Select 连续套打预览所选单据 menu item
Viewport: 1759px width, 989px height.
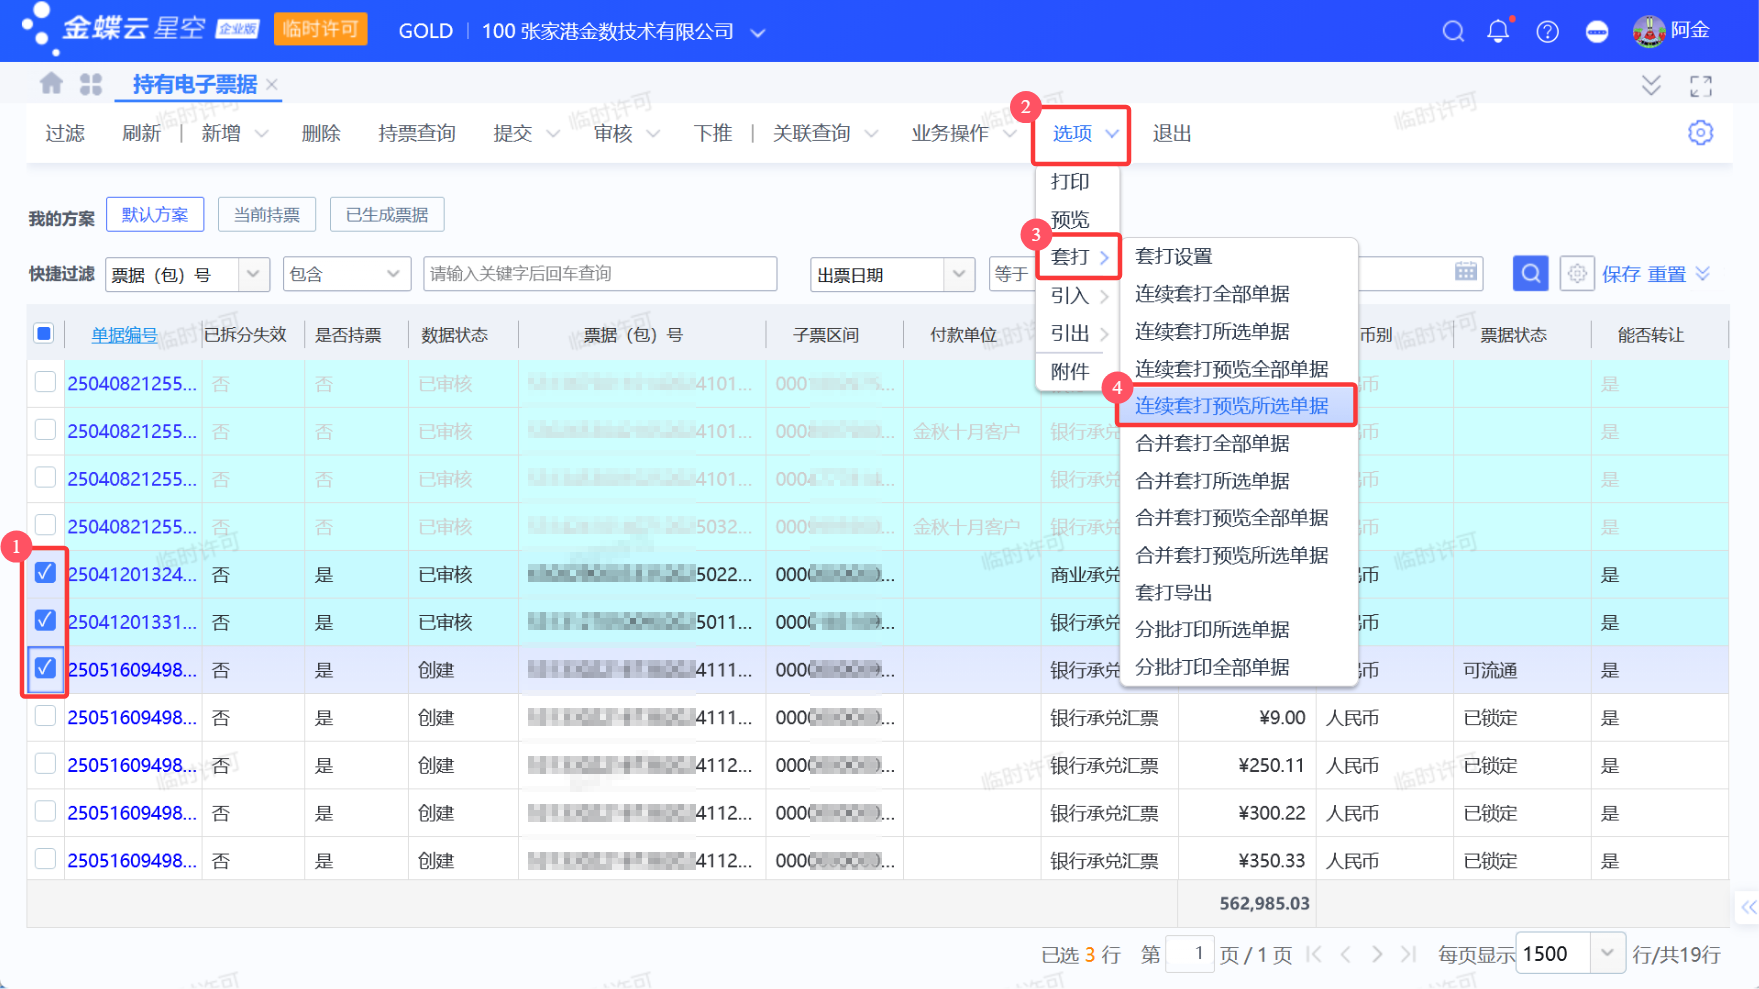tap(1231, 405)
